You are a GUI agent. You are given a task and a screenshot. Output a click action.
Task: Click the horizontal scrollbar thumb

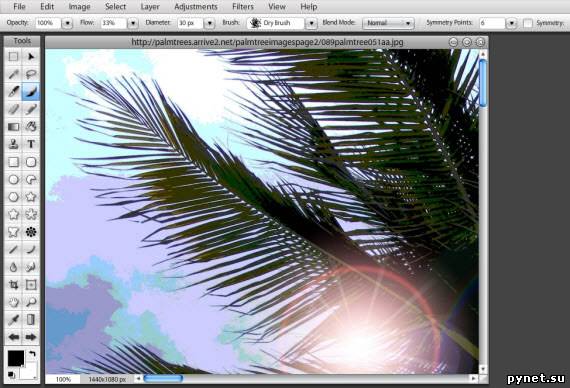pyautogui.click(x=163, y=379)
